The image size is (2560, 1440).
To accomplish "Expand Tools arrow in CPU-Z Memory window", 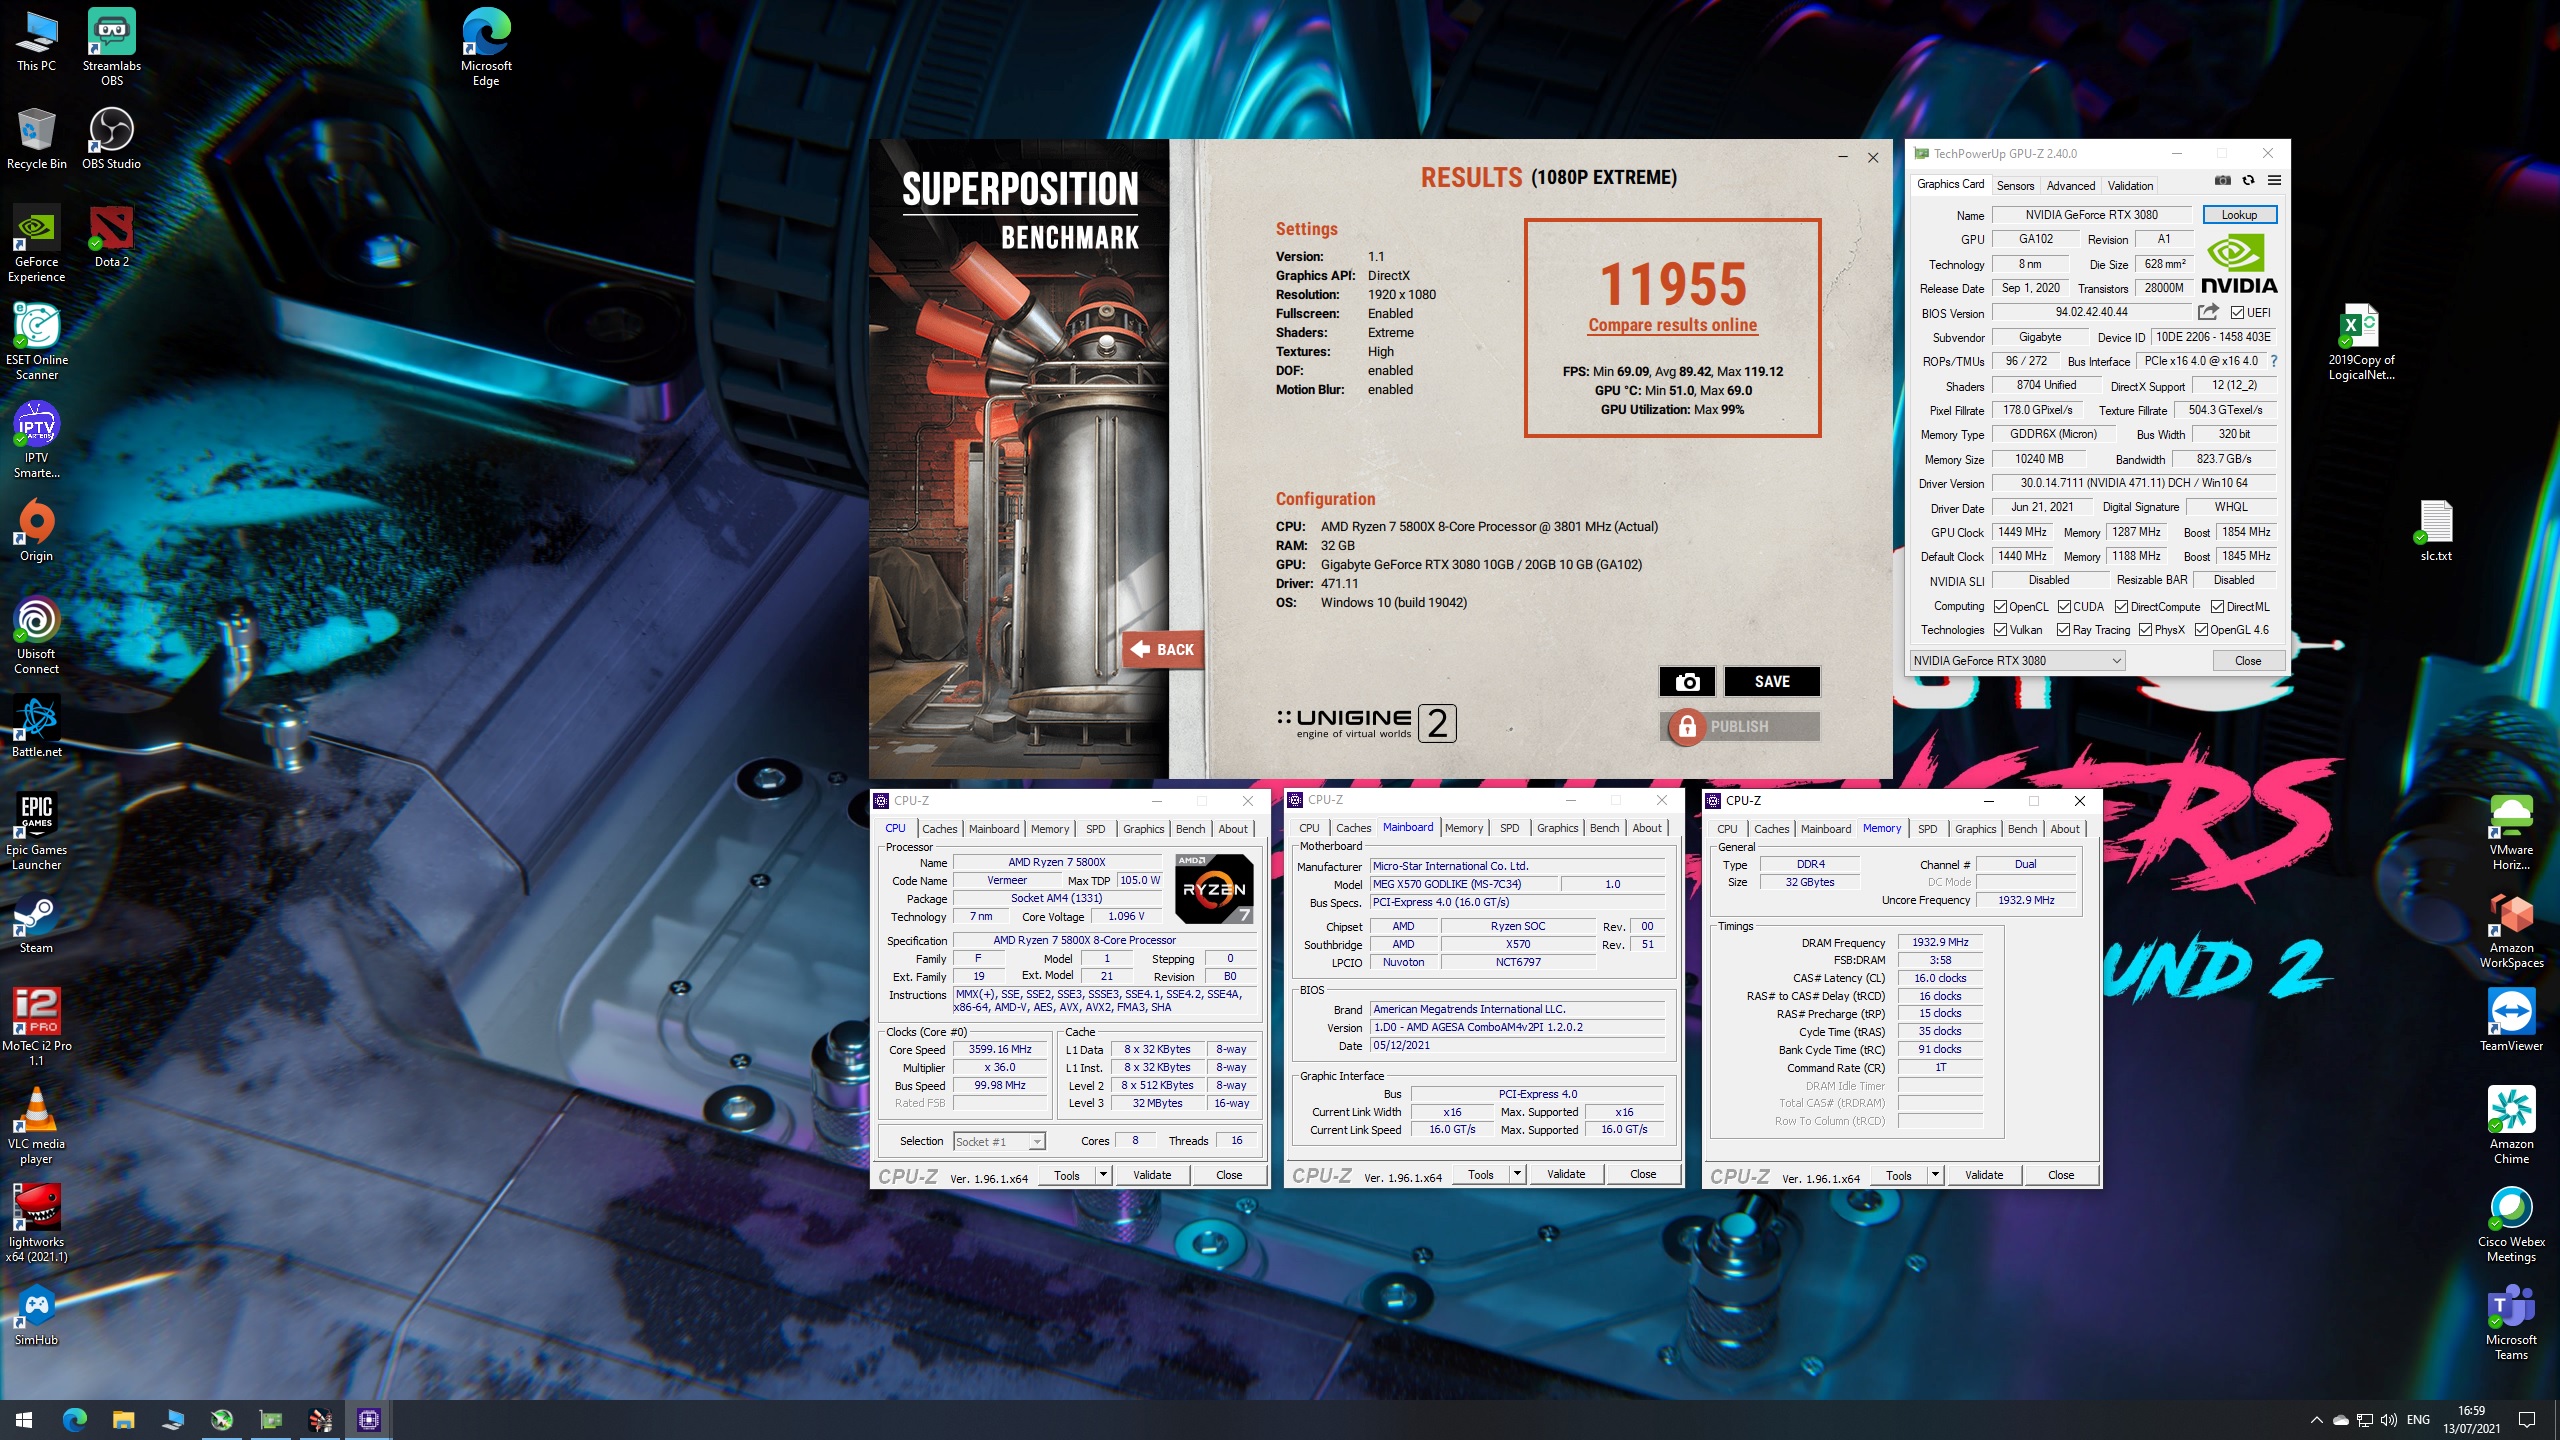I will point(1935,1175).
